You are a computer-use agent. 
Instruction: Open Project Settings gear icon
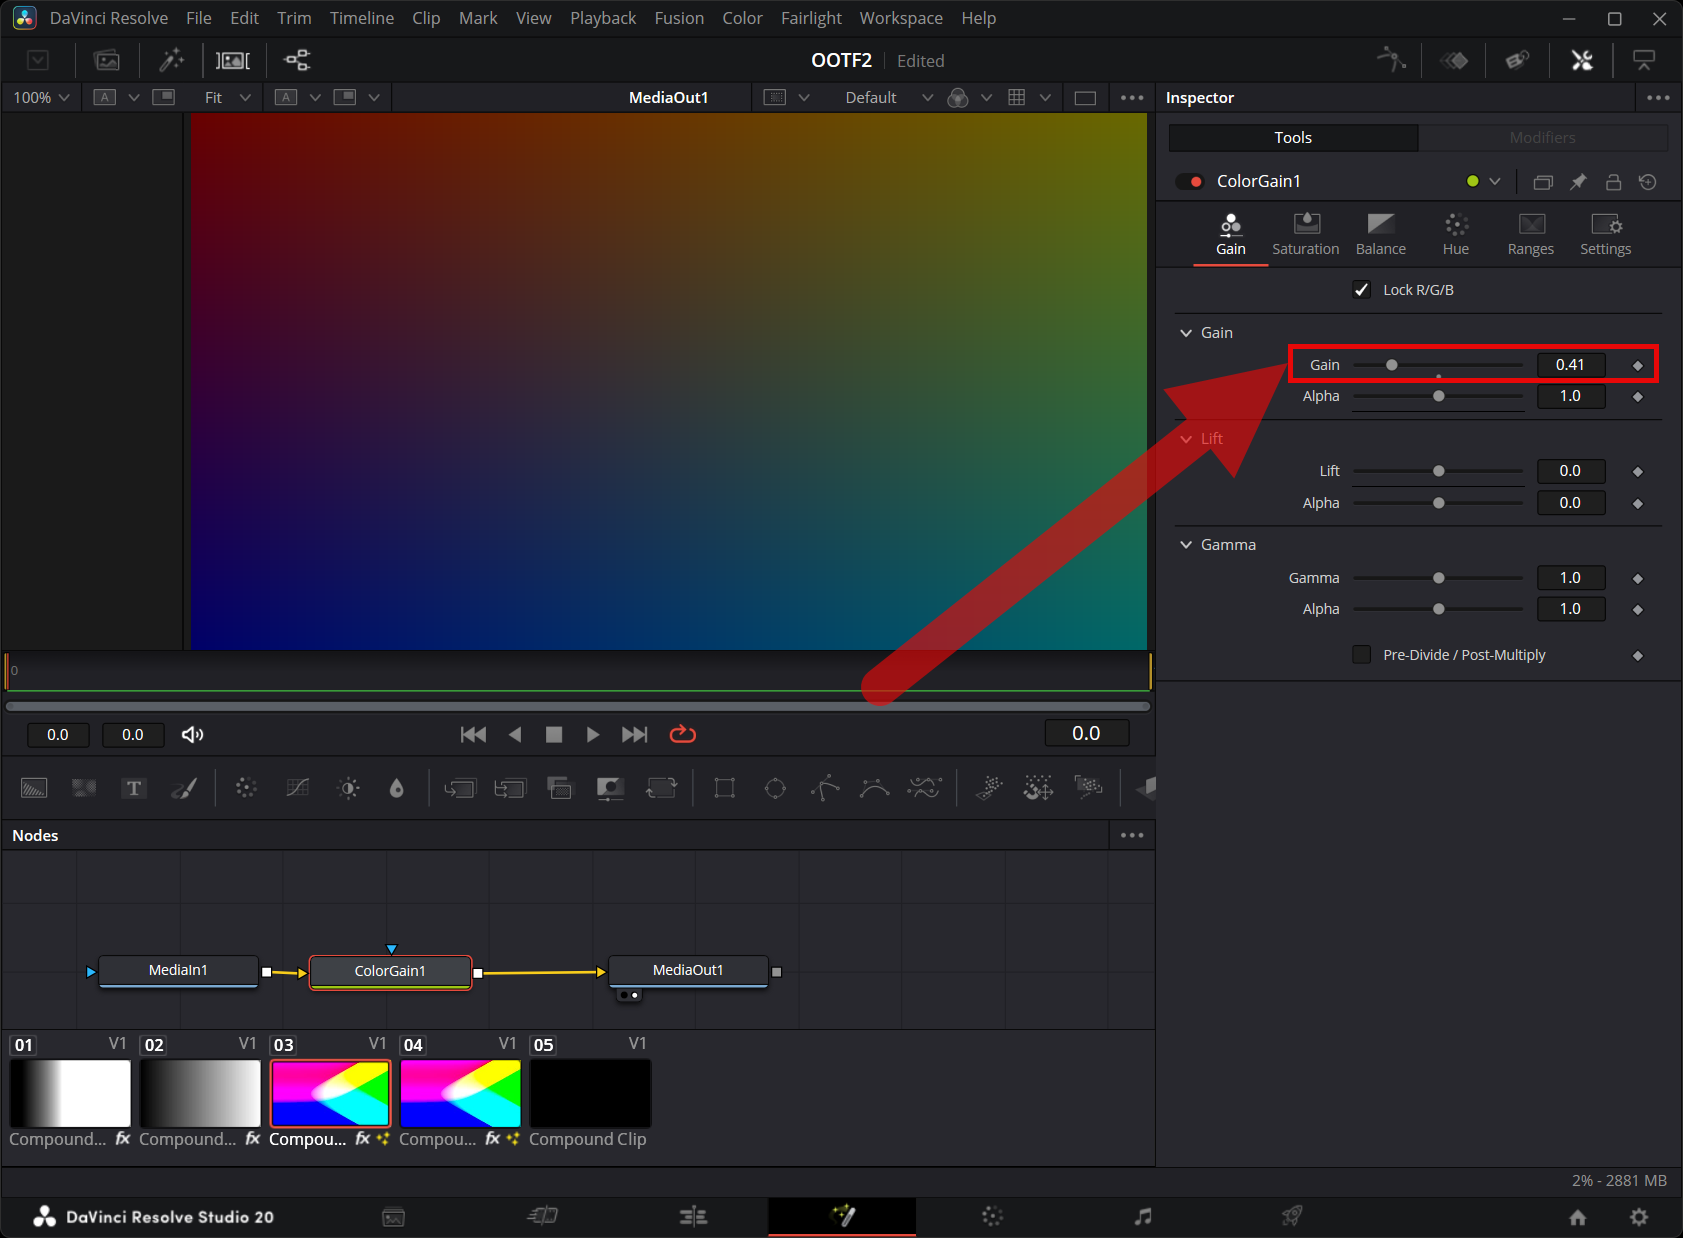[1639, 1217]
